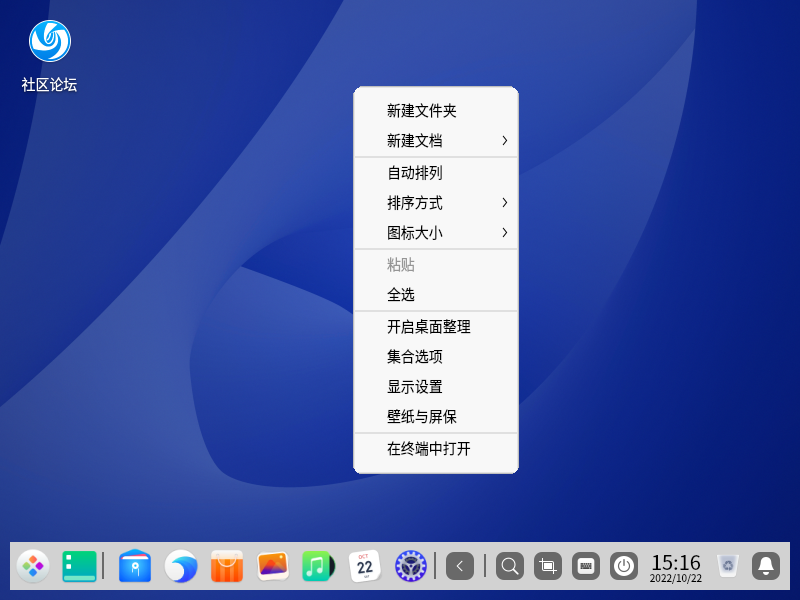Collapse the dock tray with left arrow
Viewport: 800px width, 600px height.
tap(460, 566)
